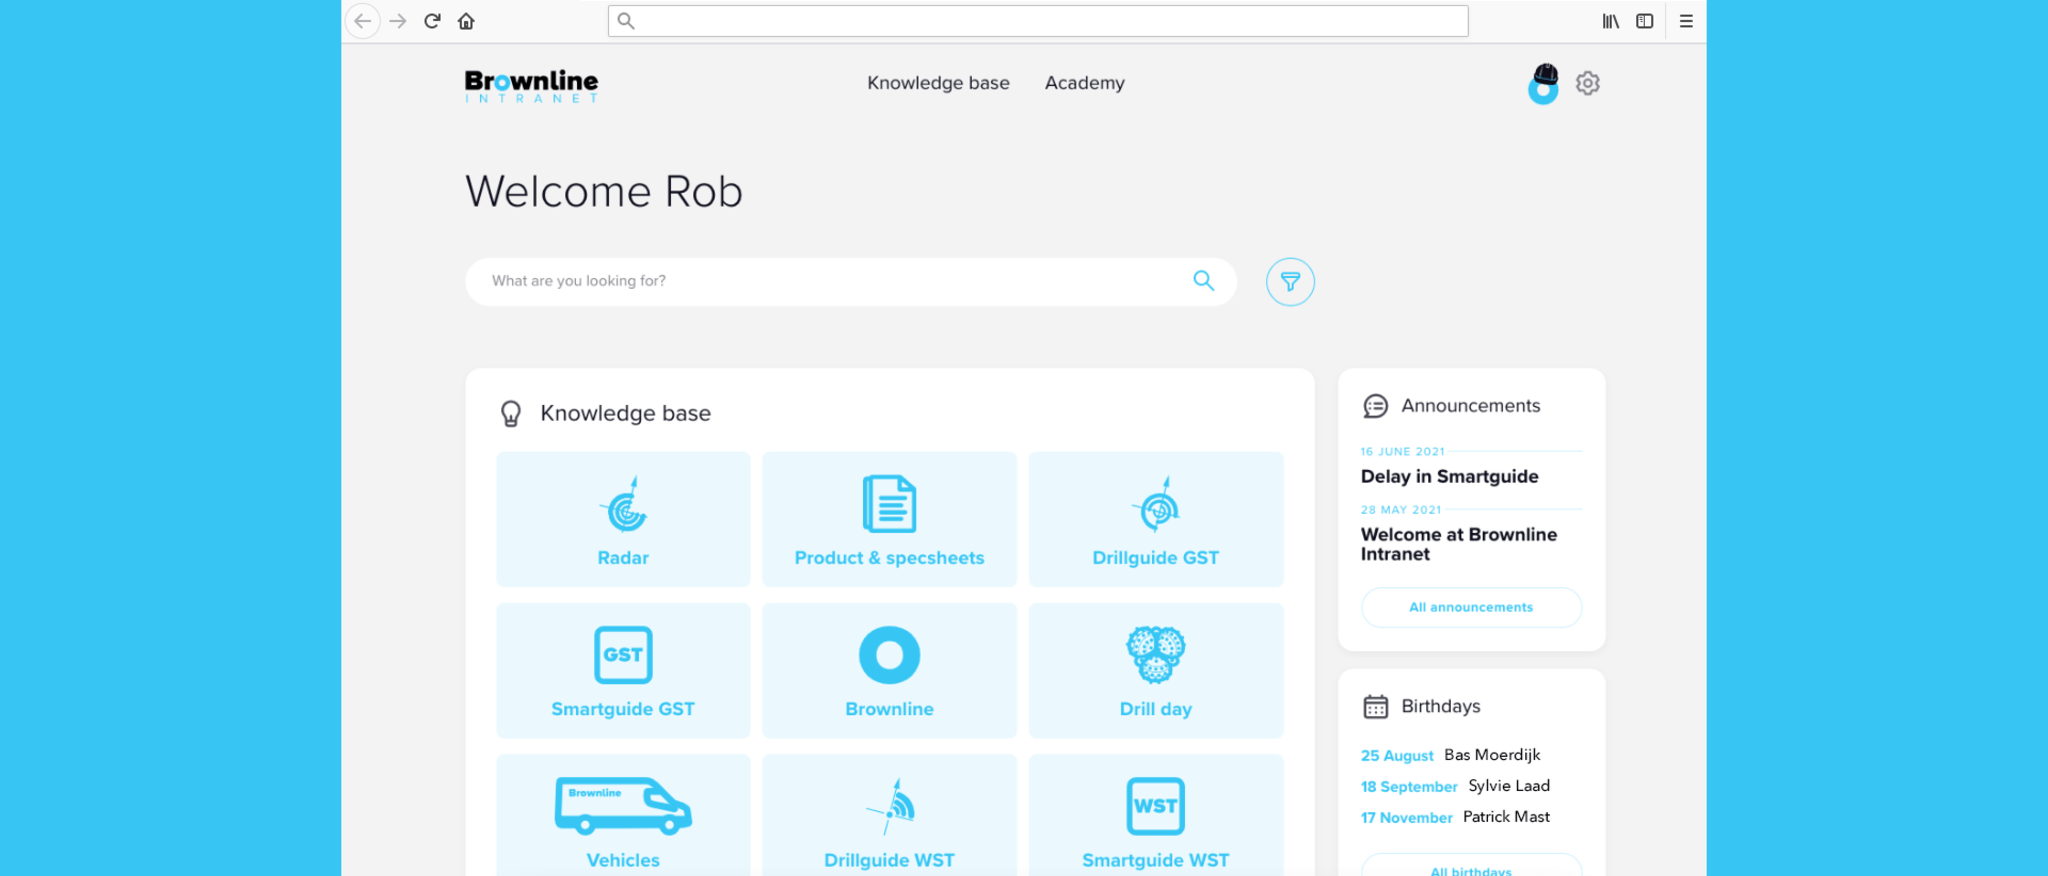This screenshot has width=2048, height=876.
Task: Read the 'Delay in Smartguide' announcement
Action: click(x=1449, y=477)
